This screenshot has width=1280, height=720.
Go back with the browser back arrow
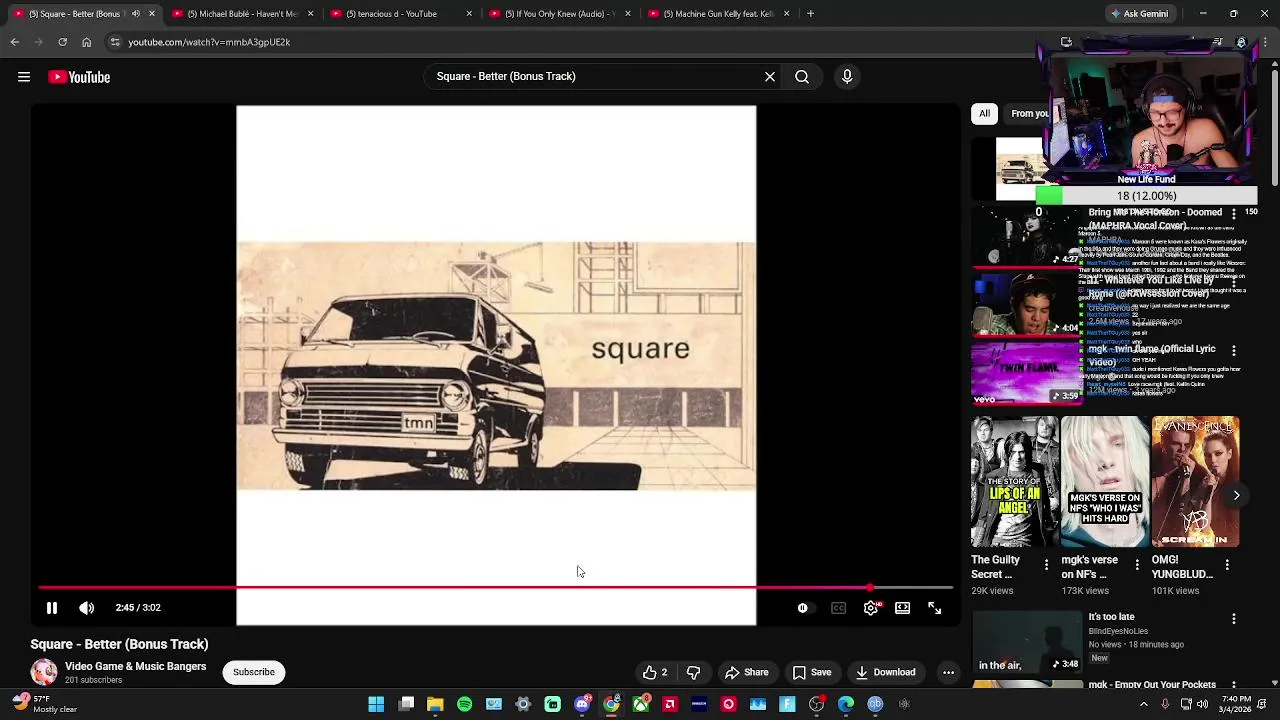15,42
